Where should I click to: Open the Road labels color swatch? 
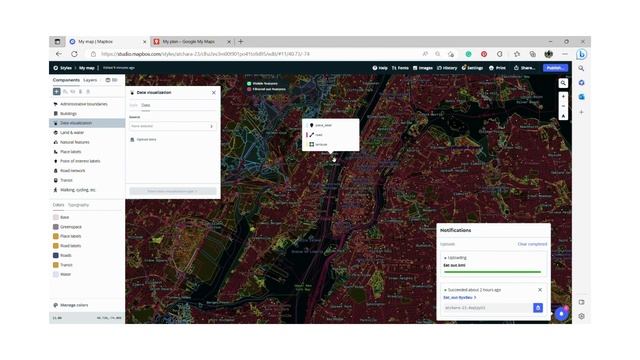click(56, 246)
